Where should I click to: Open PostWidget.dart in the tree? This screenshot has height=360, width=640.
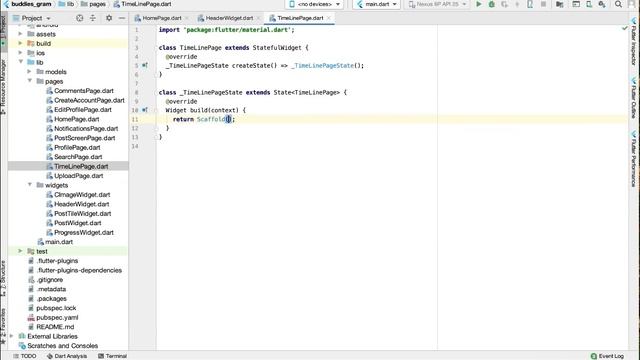click(78, 223)
